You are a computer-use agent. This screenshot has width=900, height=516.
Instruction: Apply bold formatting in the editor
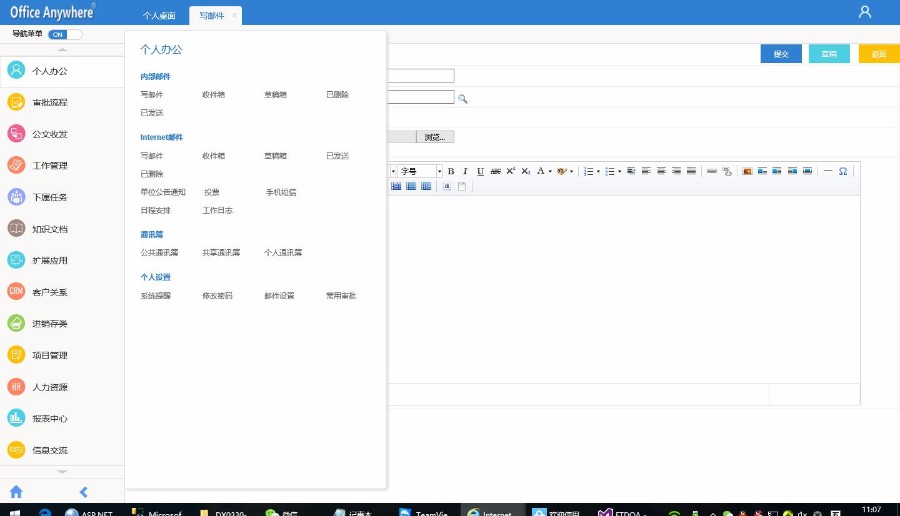tap(451, 171)
